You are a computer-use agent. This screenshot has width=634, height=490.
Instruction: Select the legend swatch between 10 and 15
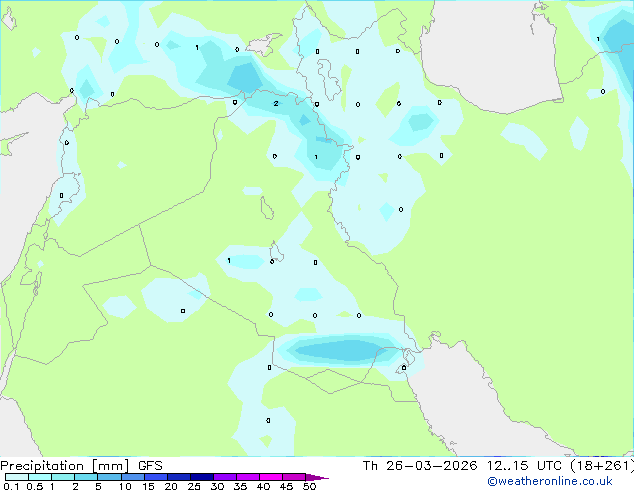pos(132,477)
